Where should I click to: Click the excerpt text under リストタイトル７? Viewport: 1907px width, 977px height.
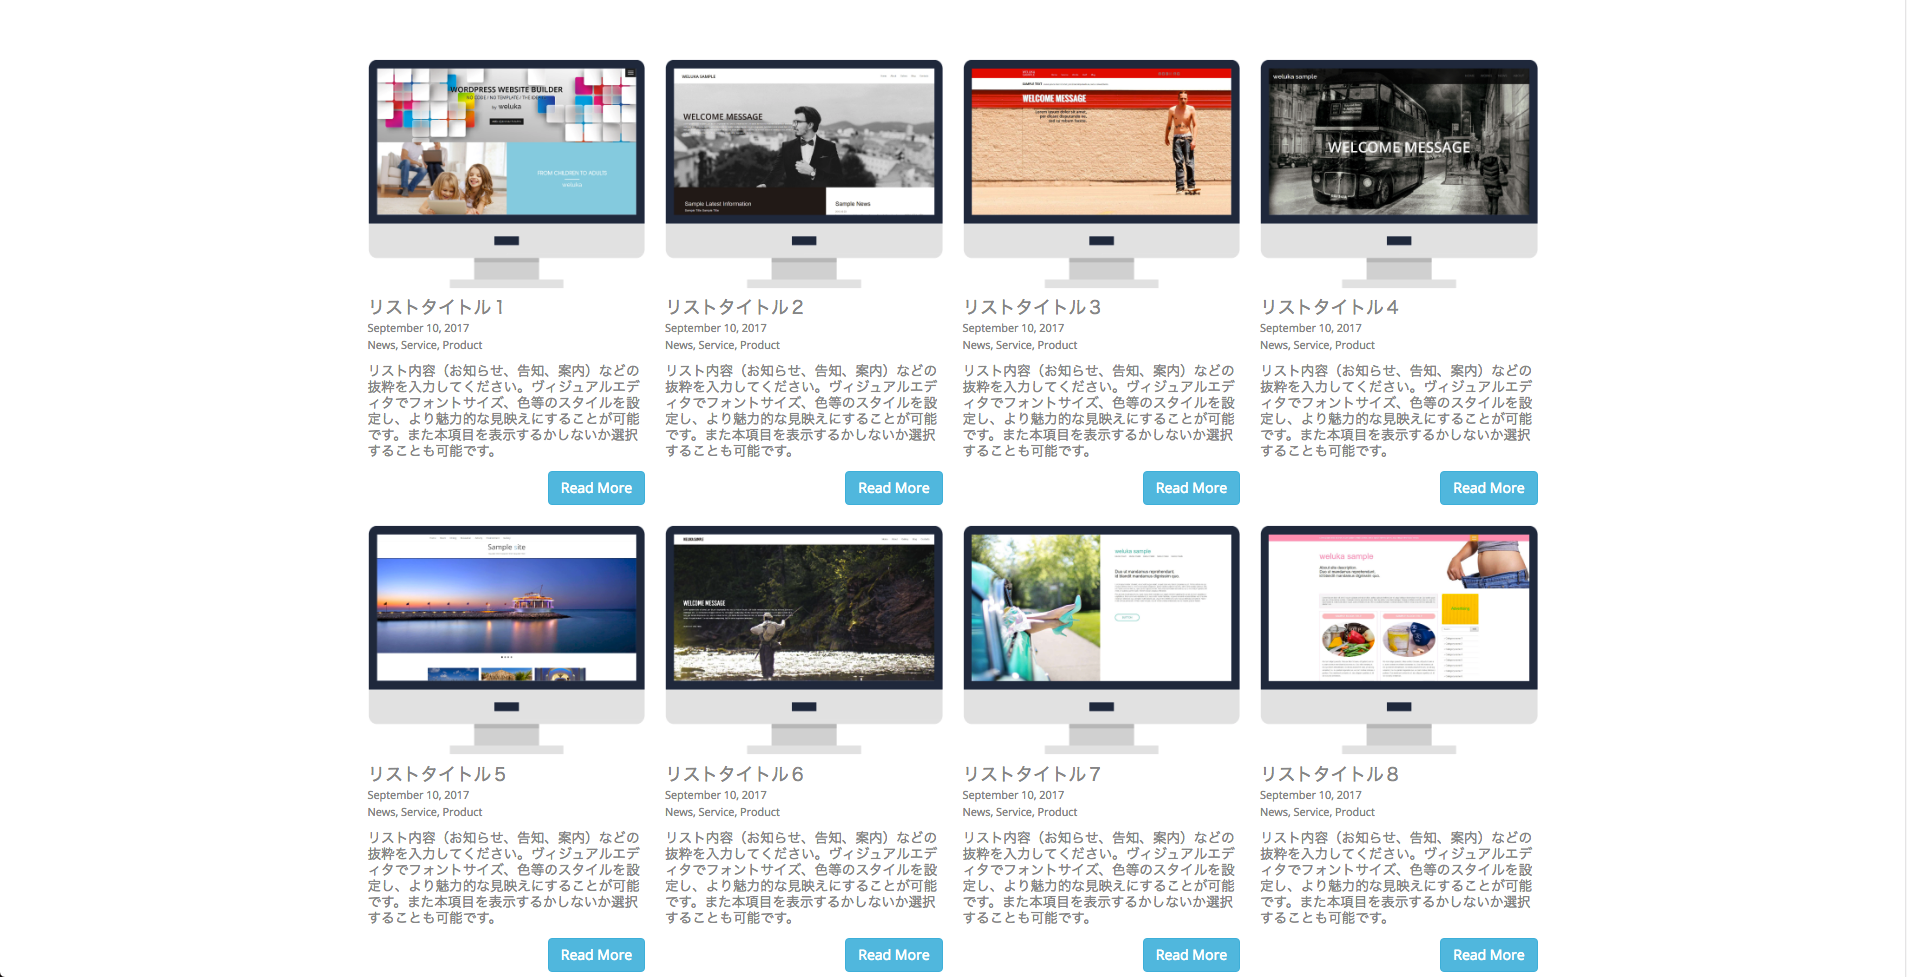click(1099, 878)
